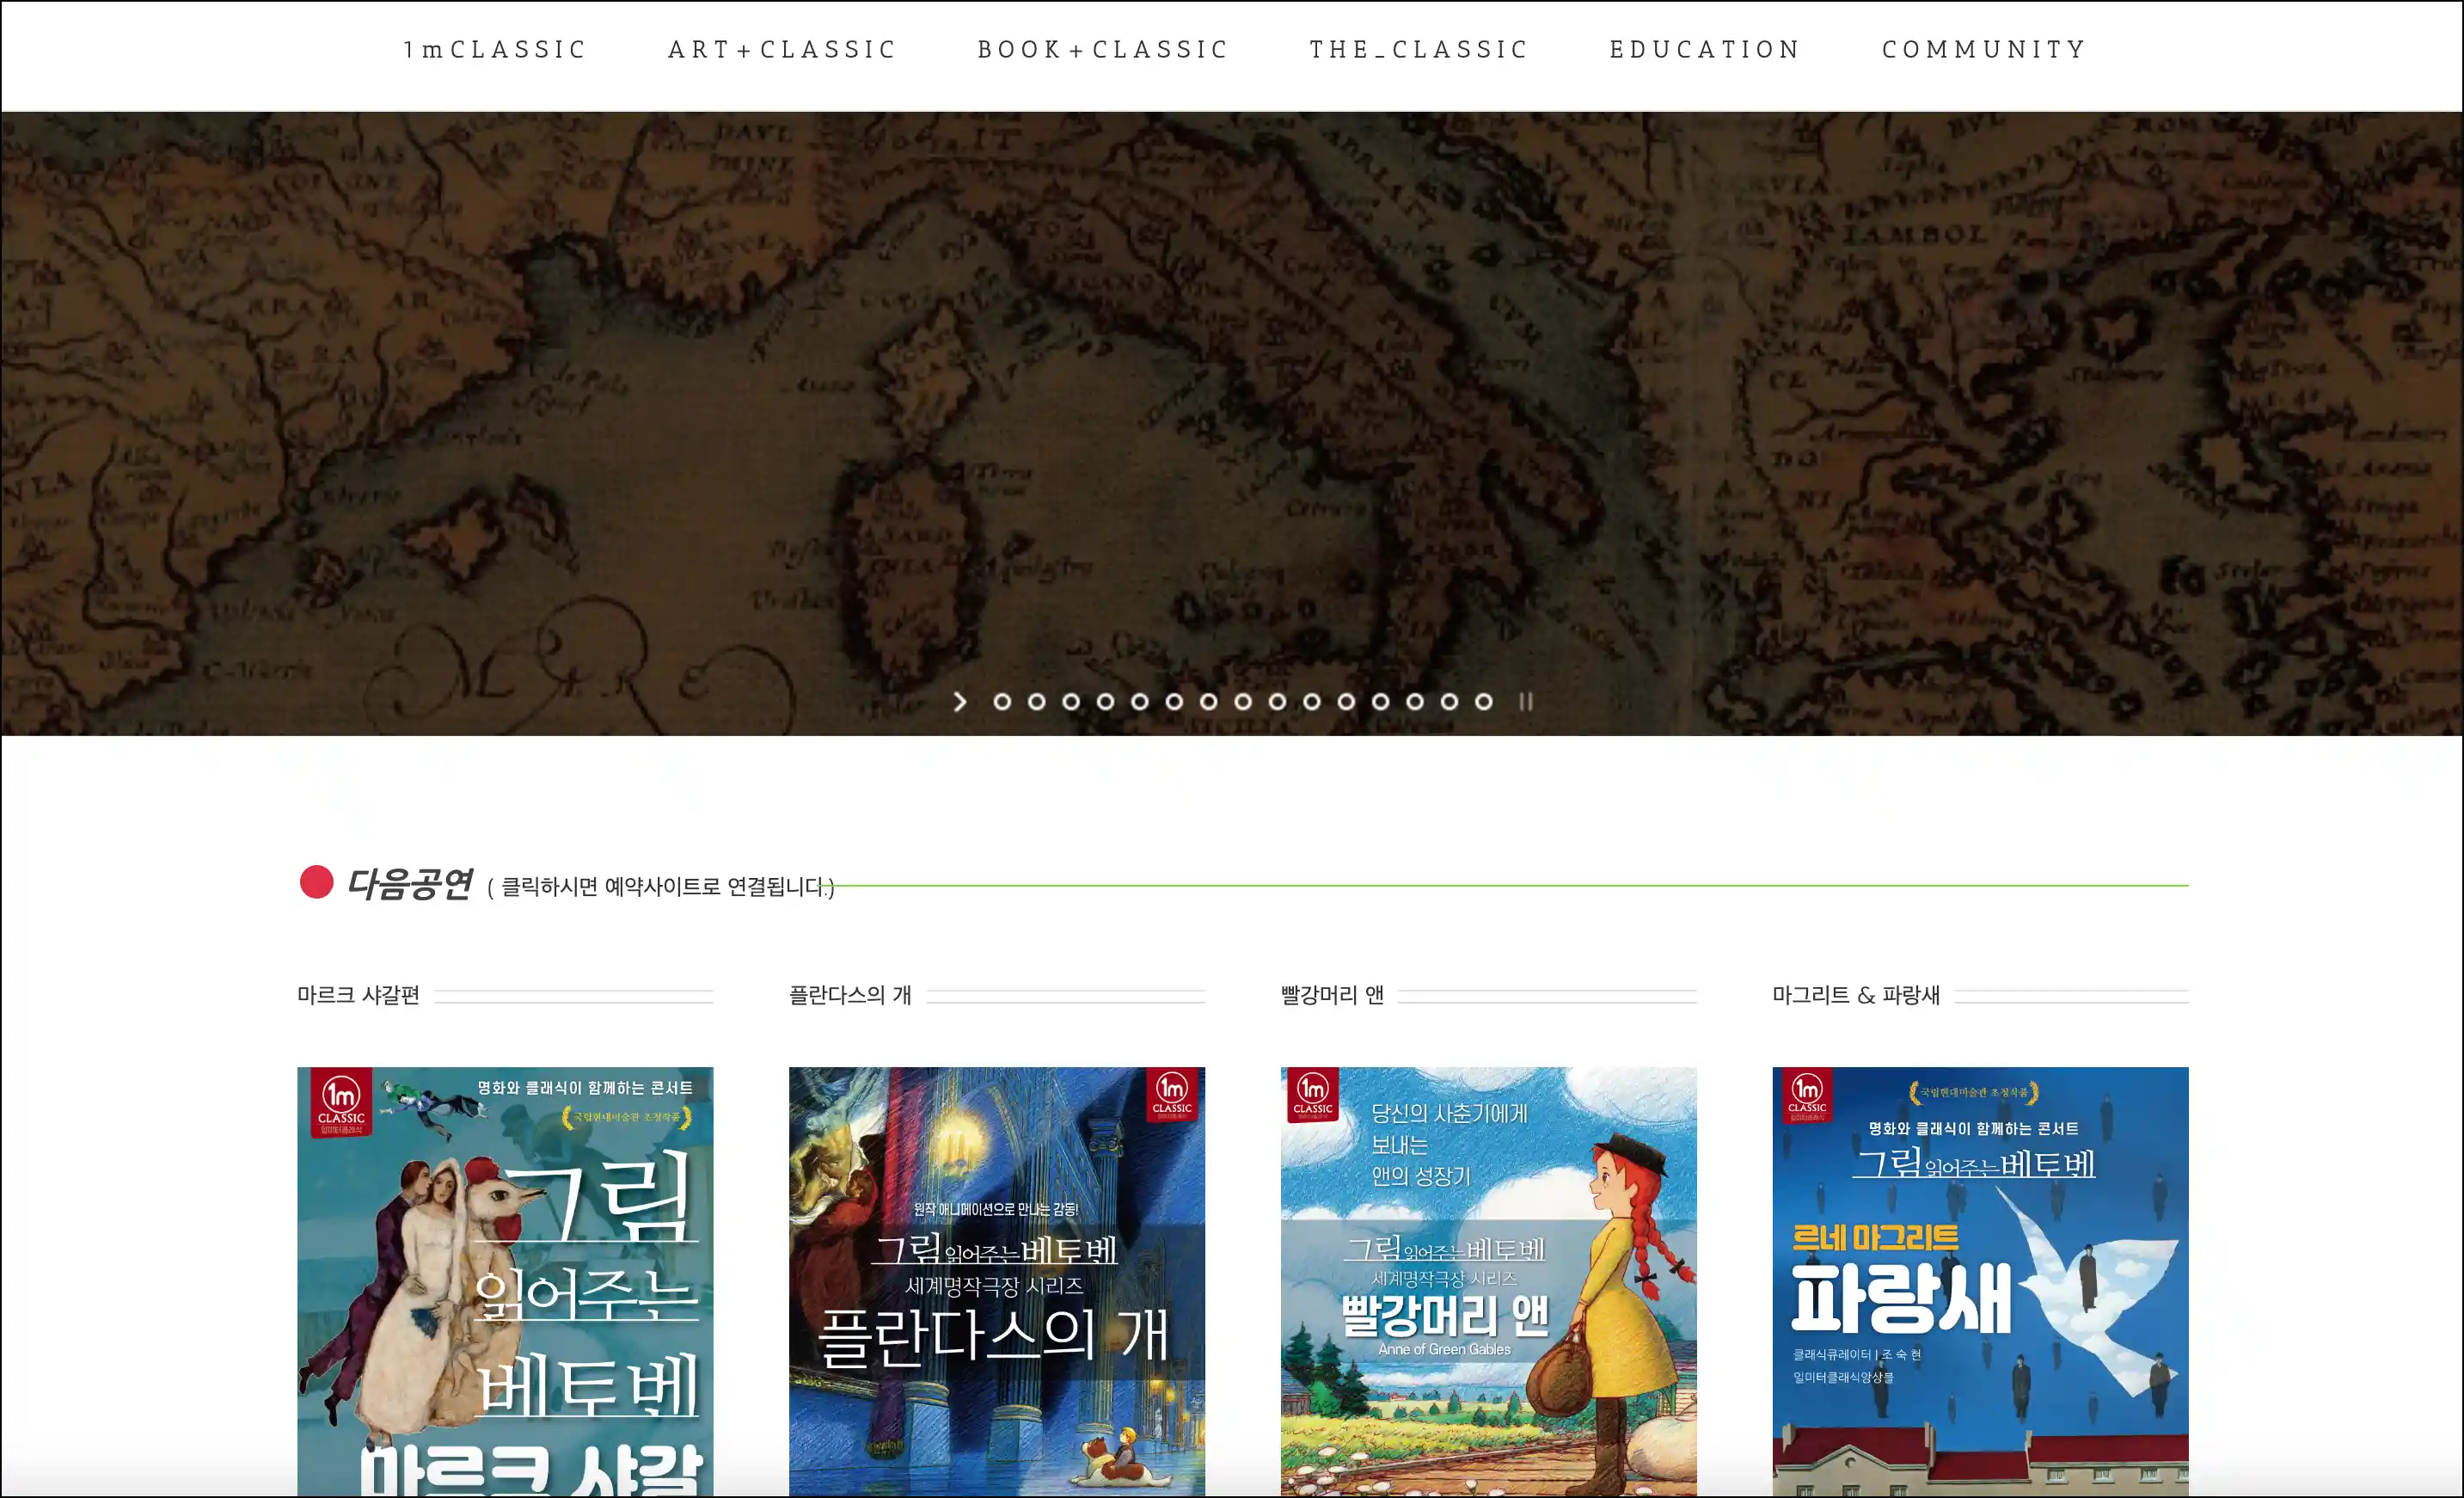The image size is (2464, 1498).
Task: Click the 다음공연 section heading
Action: tap(409, 884)
